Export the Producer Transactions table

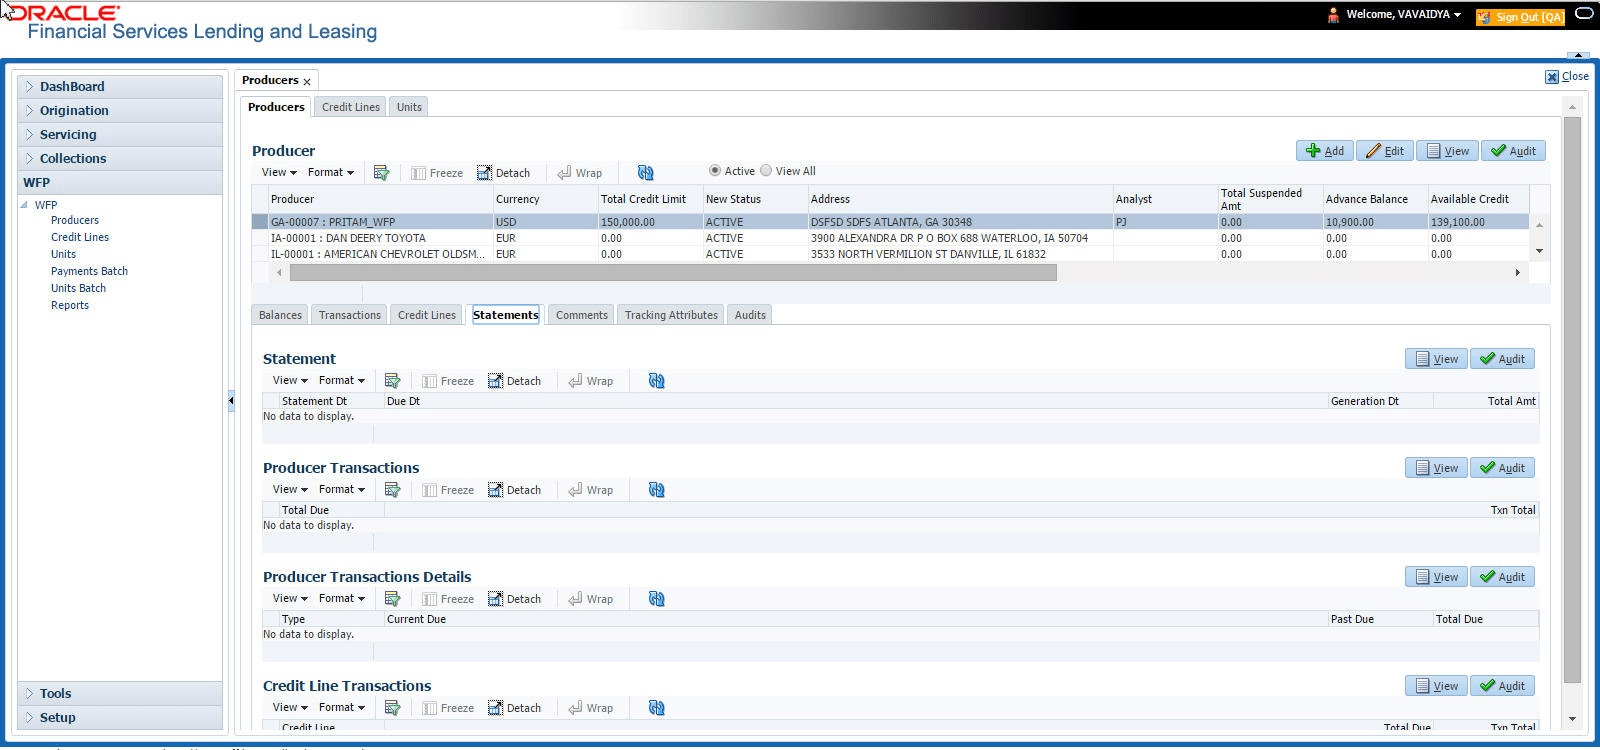click(392, 490)
